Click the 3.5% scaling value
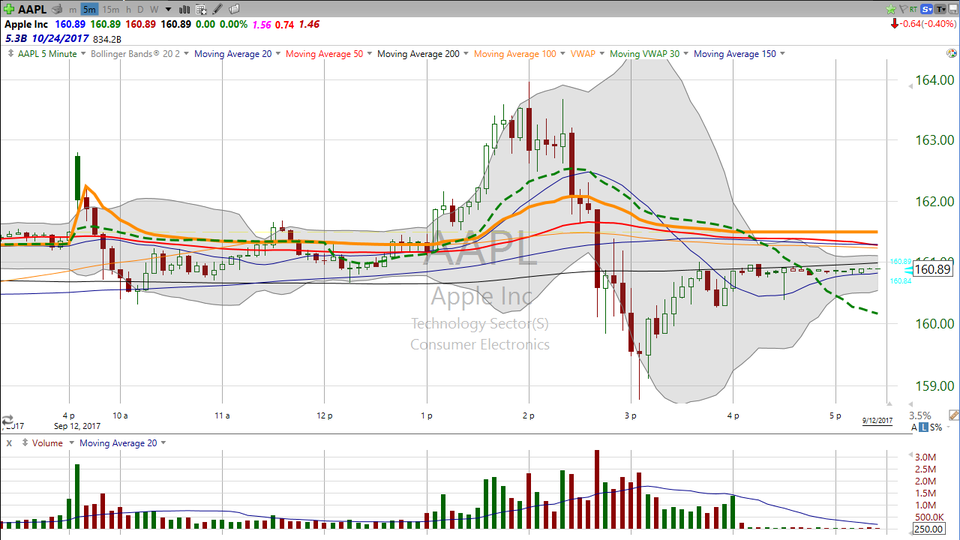The width and height of the screenshot is (960, 540). pos(920,416)
